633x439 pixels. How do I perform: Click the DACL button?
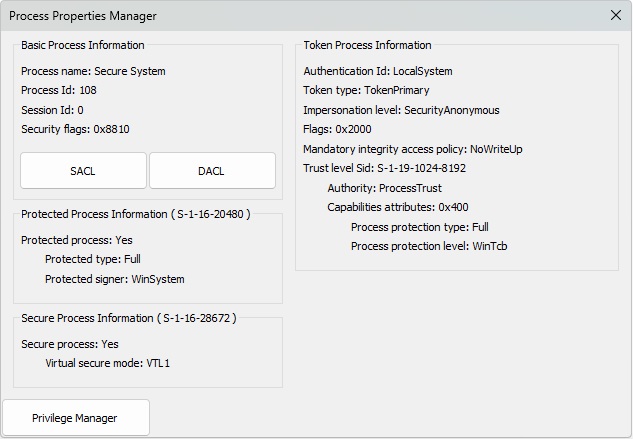tap(212, 171)
